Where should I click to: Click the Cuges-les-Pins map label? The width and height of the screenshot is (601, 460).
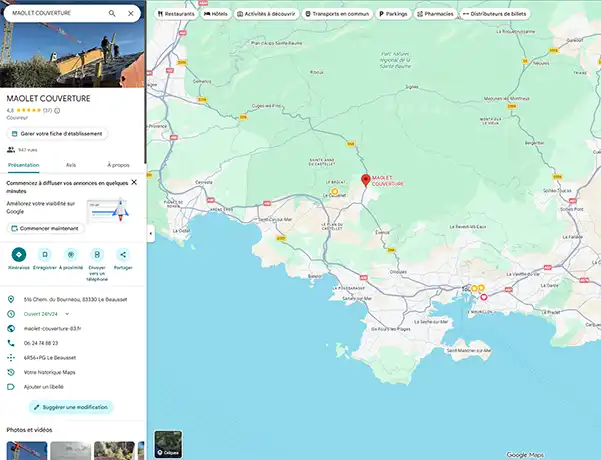pos(266,106)
